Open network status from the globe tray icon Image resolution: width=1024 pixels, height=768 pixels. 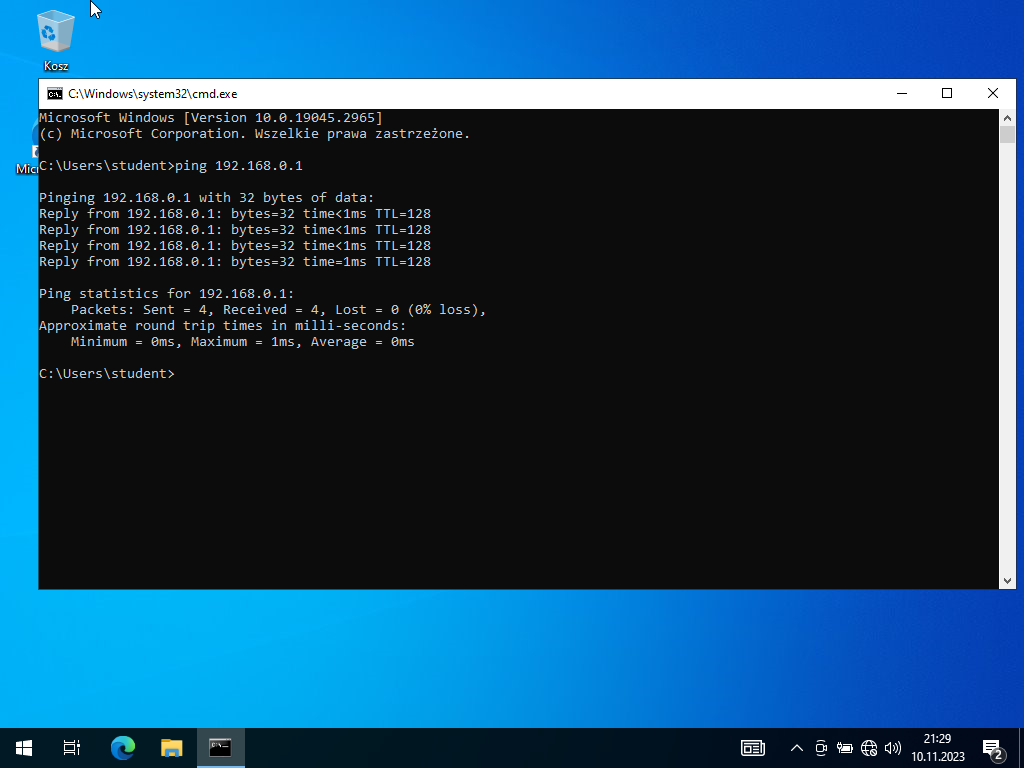coord(869,748)
